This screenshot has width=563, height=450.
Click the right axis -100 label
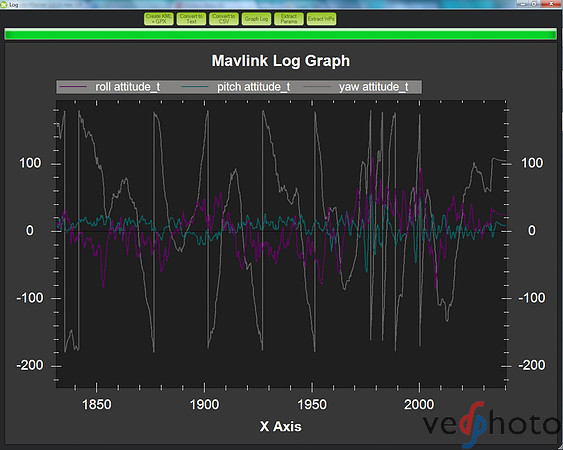coord(532,298)
